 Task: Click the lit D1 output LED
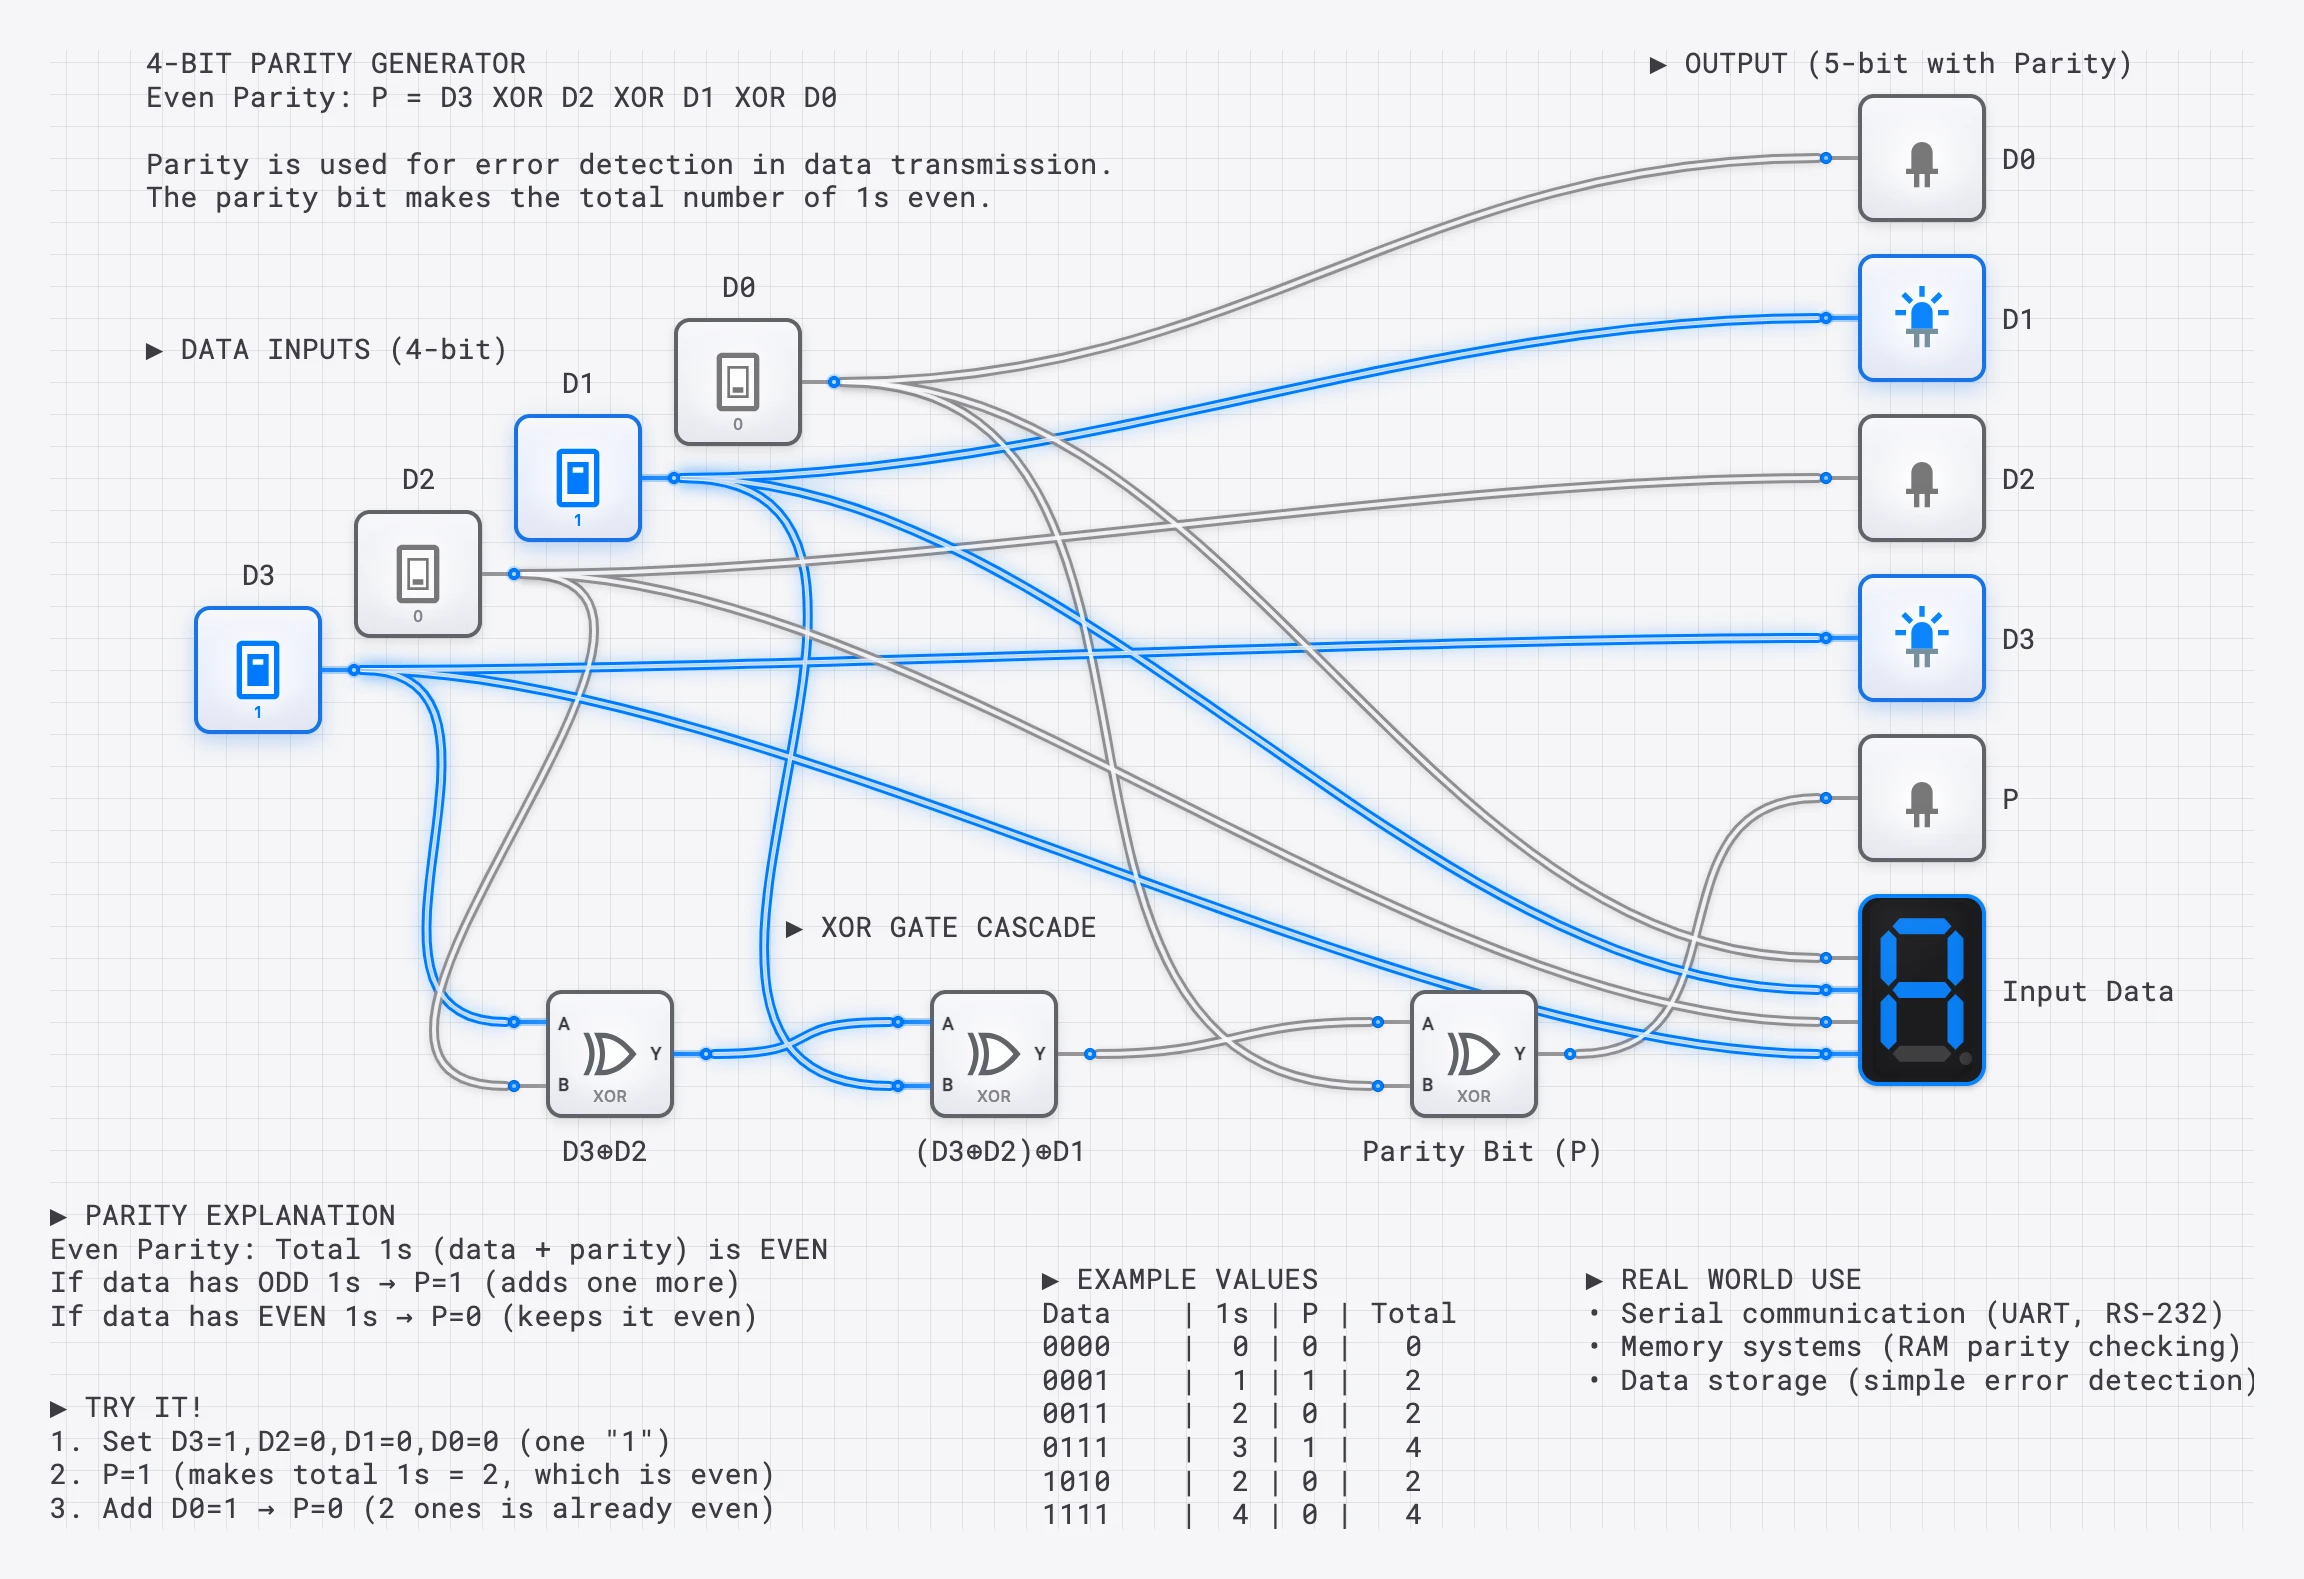1921,318
